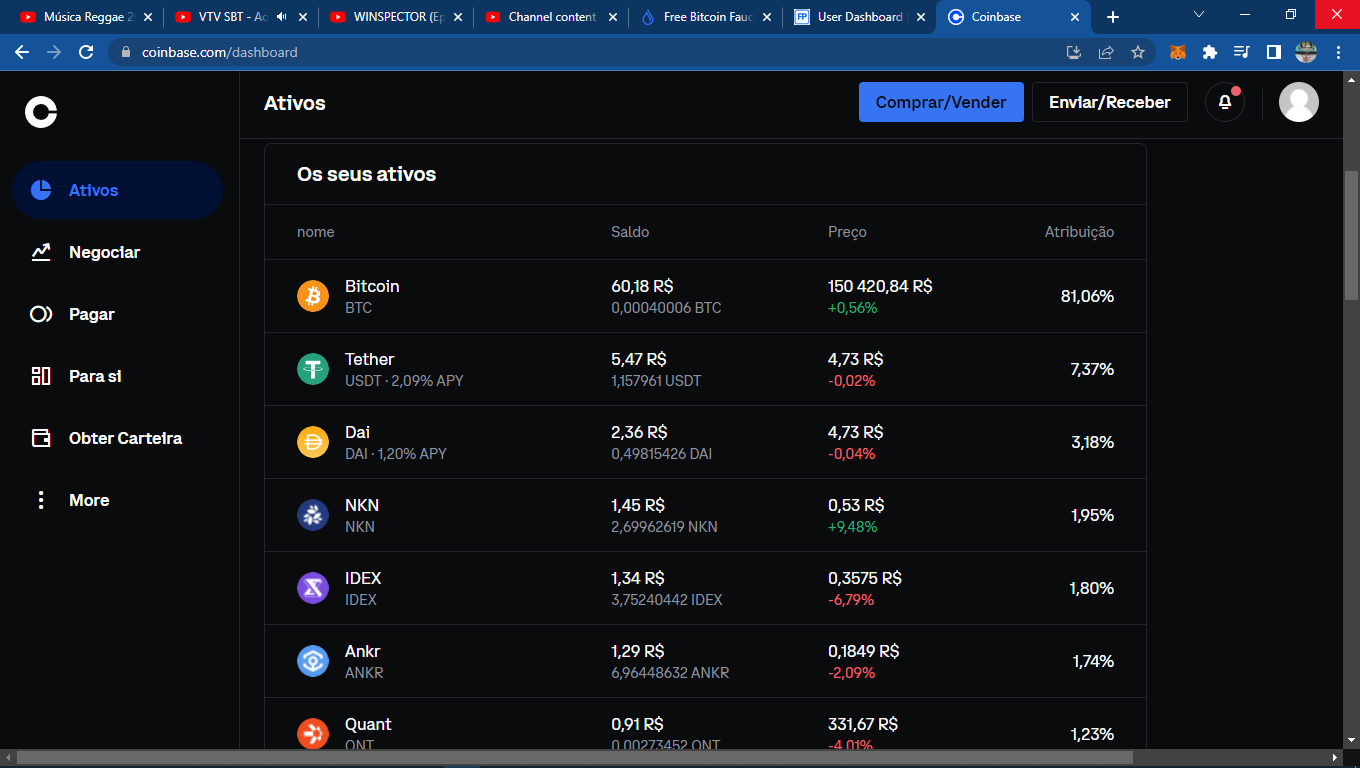
Task: Click the 'Os seus ativos' heading
Action: coord(366,174)
